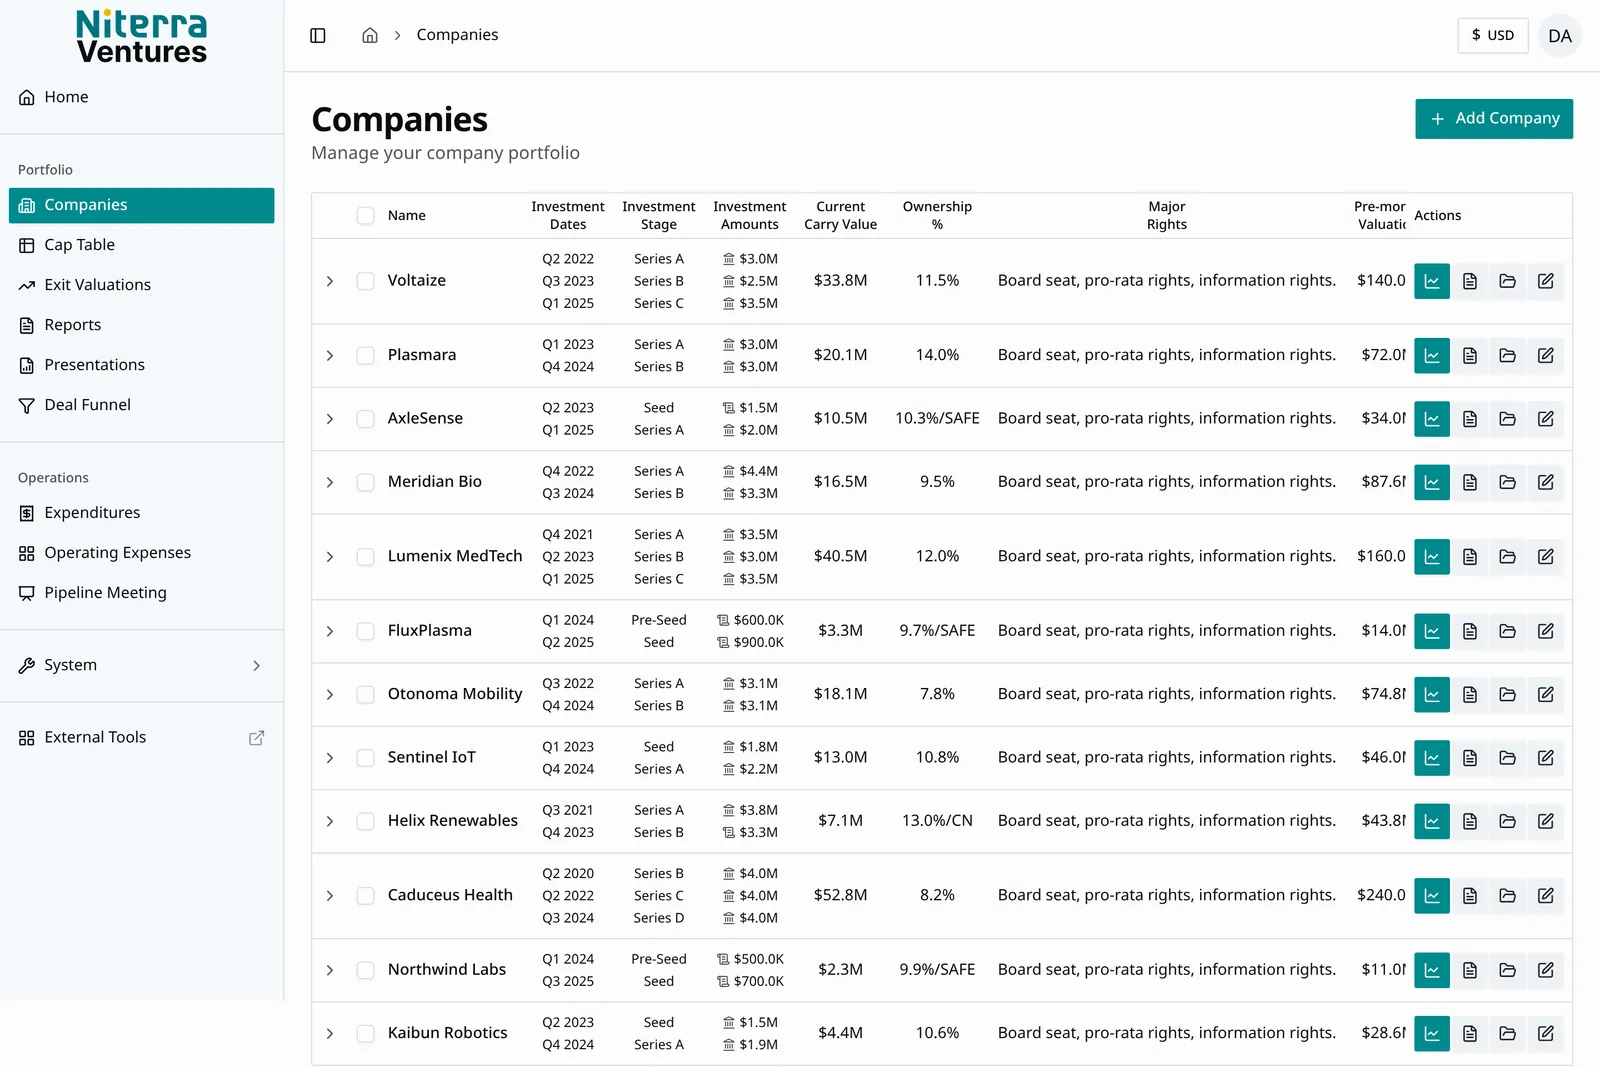Switch currency with the USD button
Image resolution: width=1600 pixels, height=1067 pixels.
pyautogui.click(x=1493, y=36)
